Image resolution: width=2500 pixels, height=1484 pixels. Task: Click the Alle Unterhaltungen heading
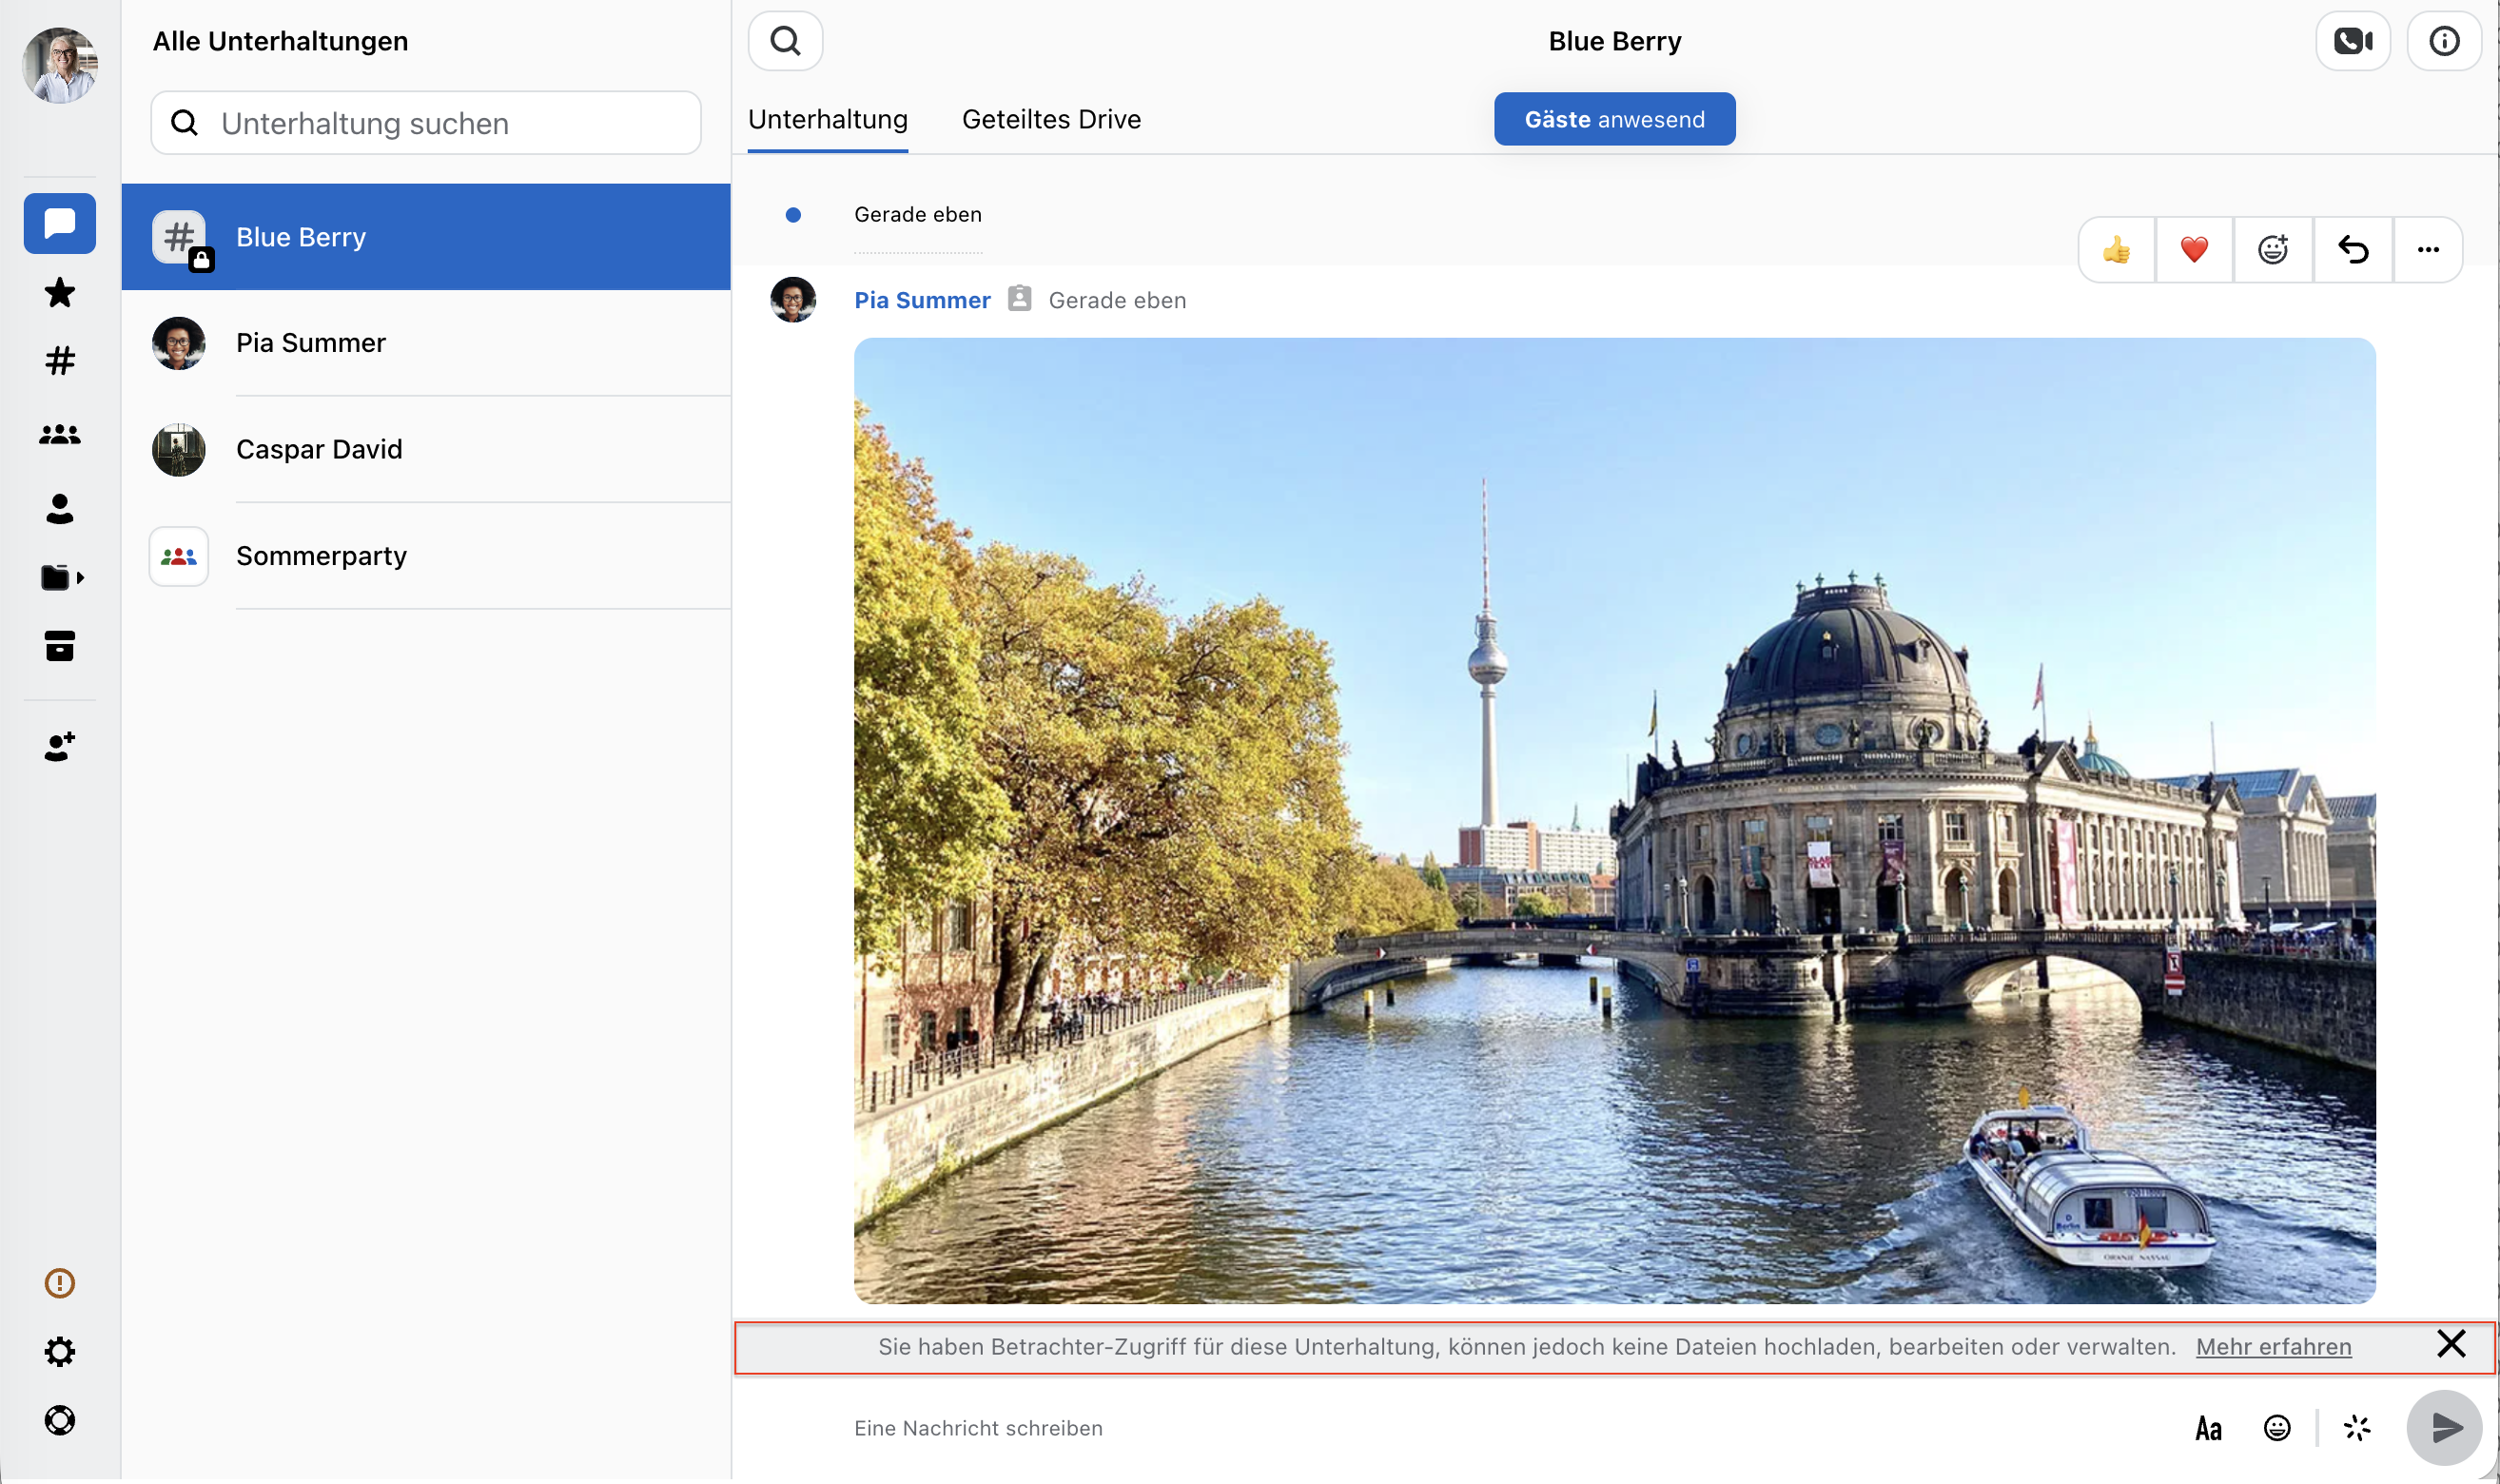pos(280,41)
